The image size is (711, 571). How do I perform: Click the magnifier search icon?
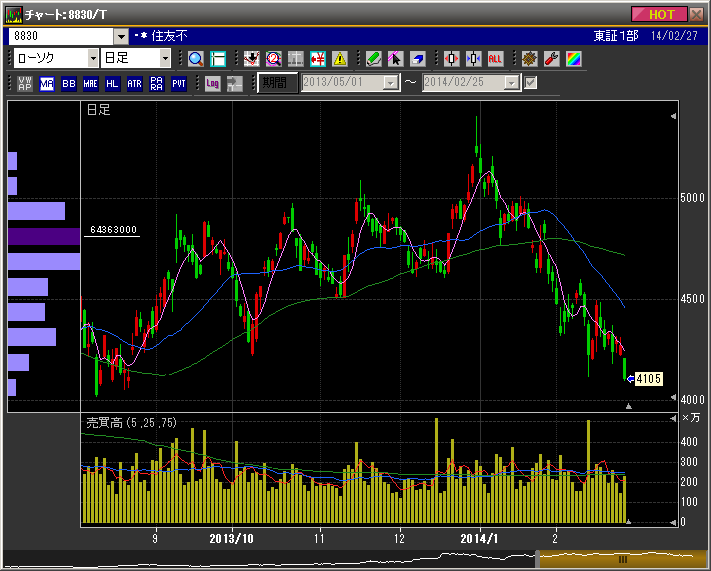(195, 59)
